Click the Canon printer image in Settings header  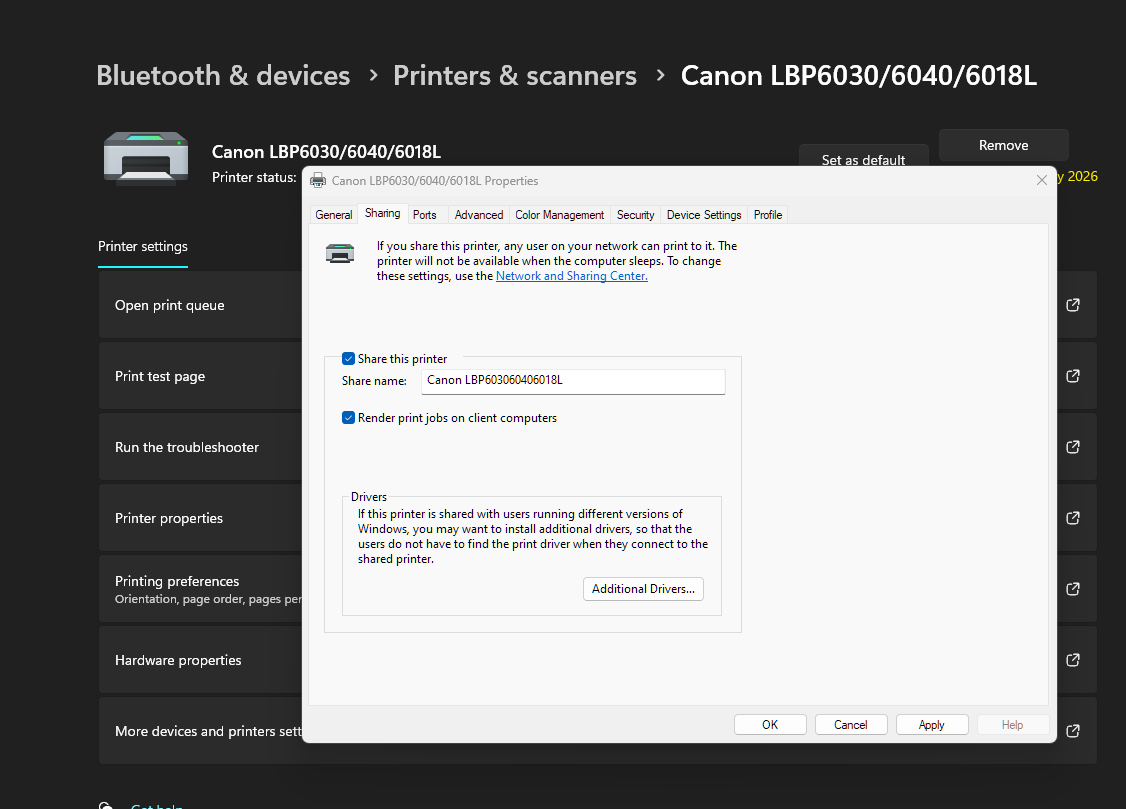pos(146,159)
